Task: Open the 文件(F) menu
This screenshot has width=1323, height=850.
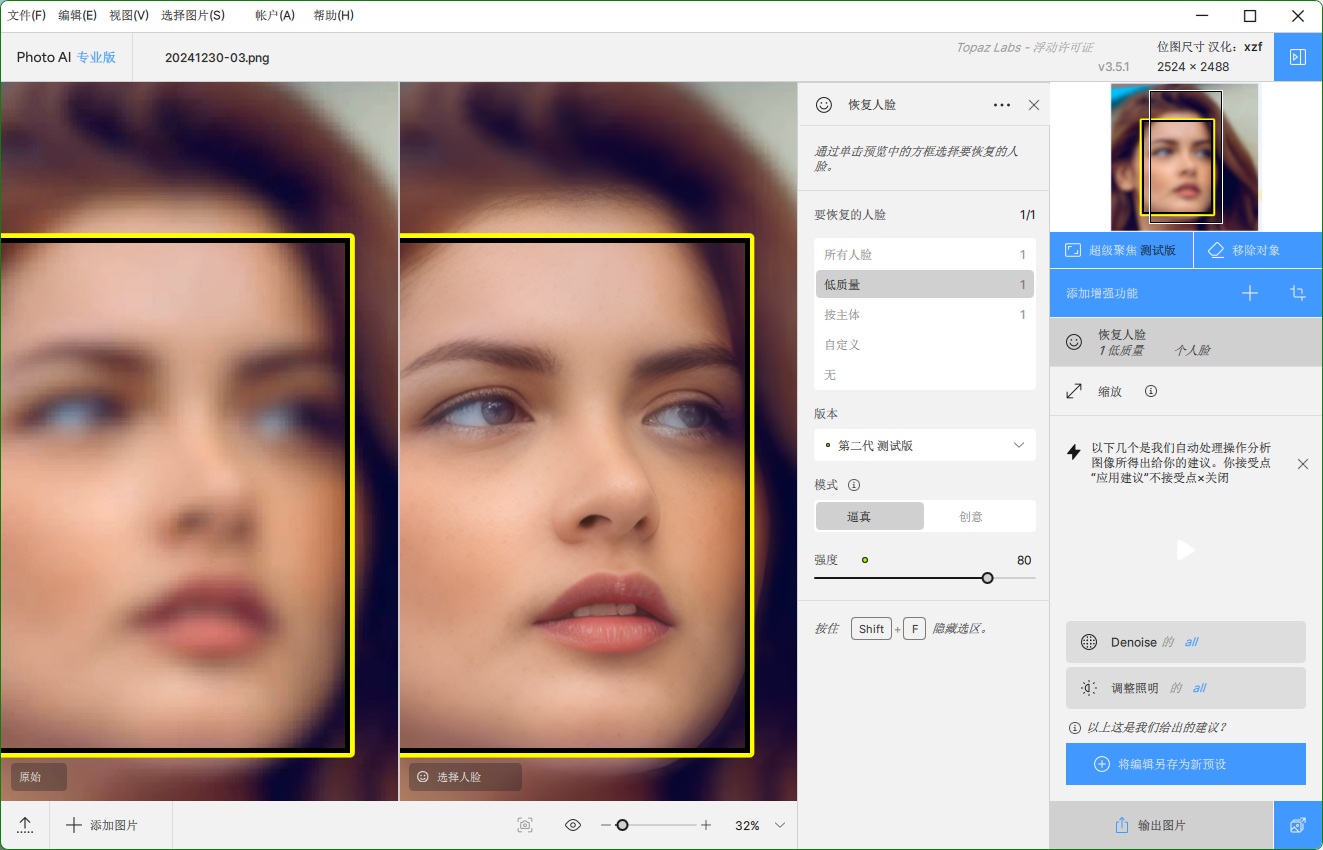Action: coord(27,15)
